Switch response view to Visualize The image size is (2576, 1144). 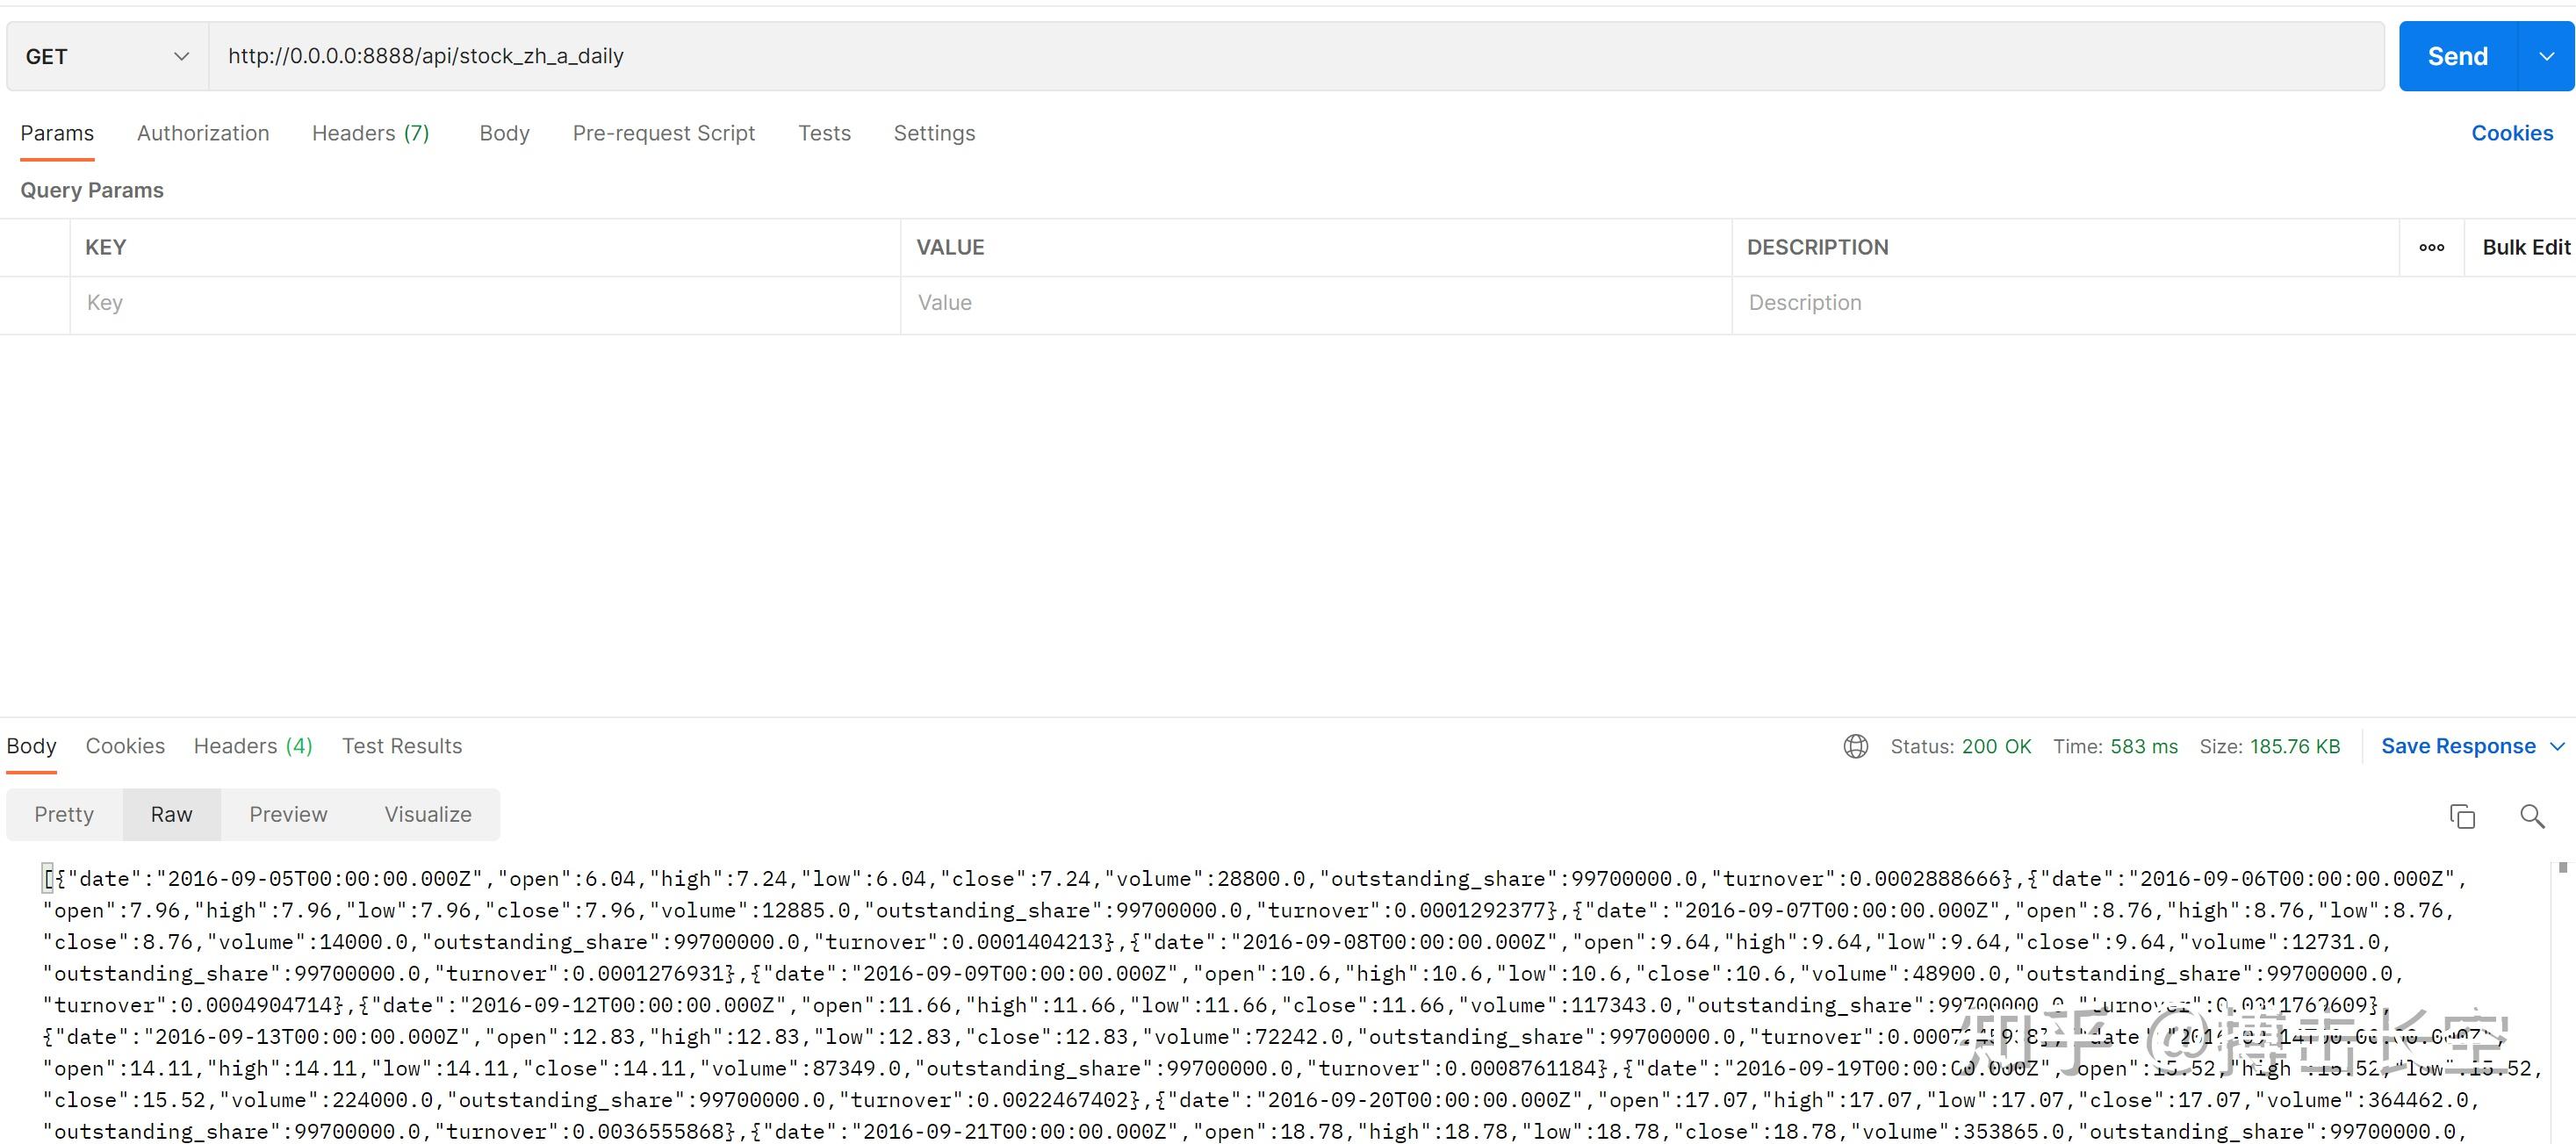point(427,814)
